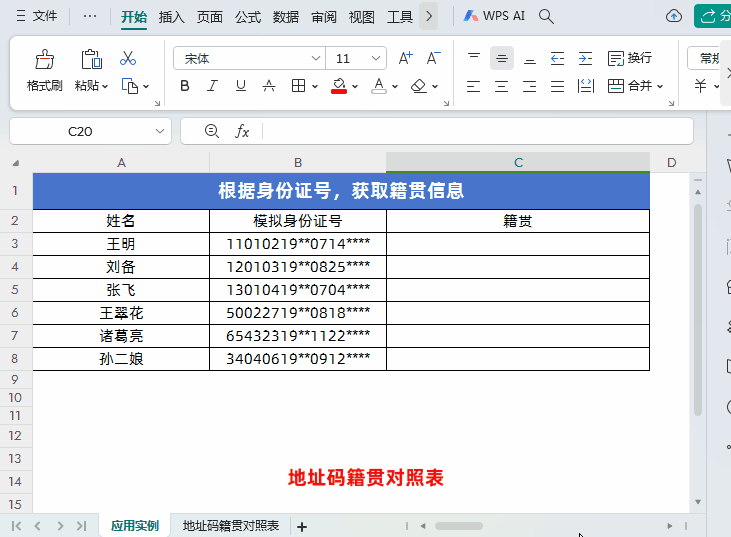Image resolution: width=731 pixels, height=537 pixels.
Task: Open the font name (宋体) dropdown
Action: [x=316, y=58]
